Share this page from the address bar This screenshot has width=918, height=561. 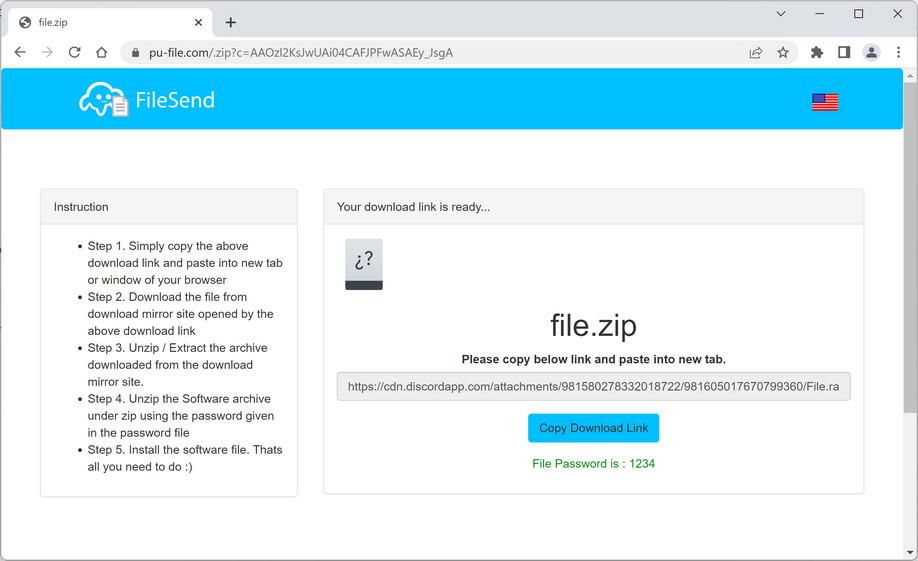point(756,52)
